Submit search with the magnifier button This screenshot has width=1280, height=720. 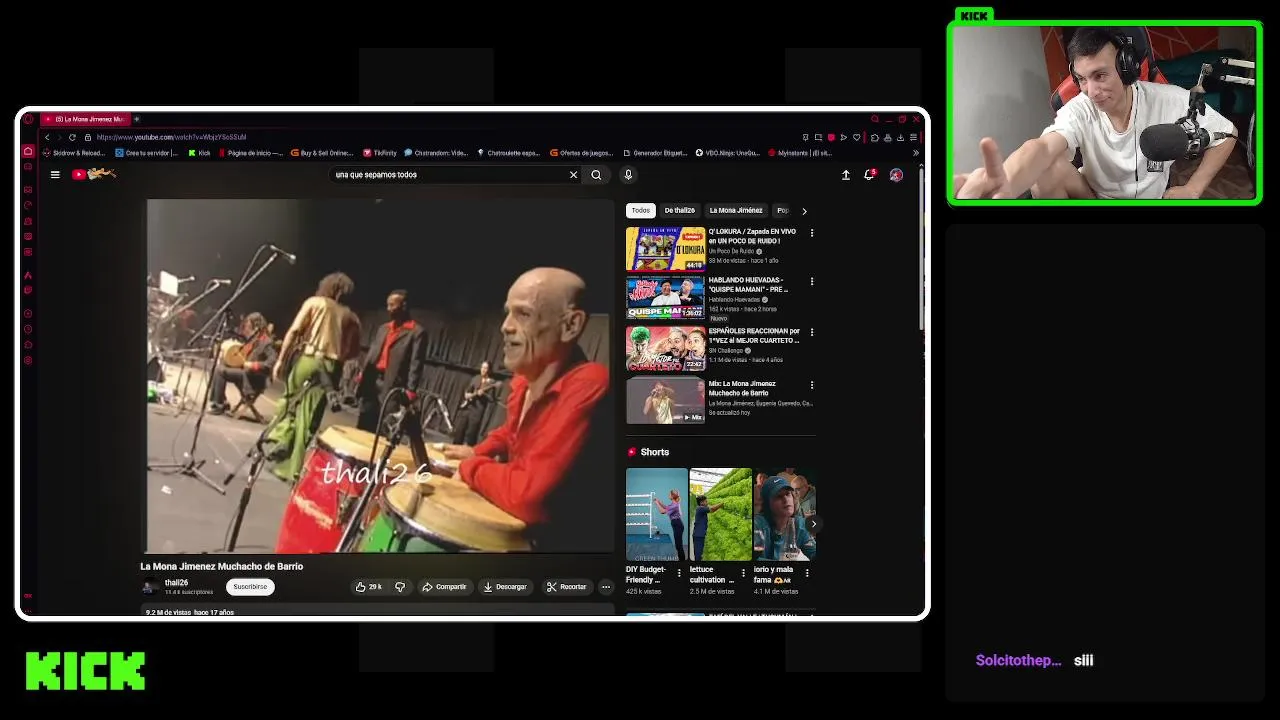coord(596,175)
